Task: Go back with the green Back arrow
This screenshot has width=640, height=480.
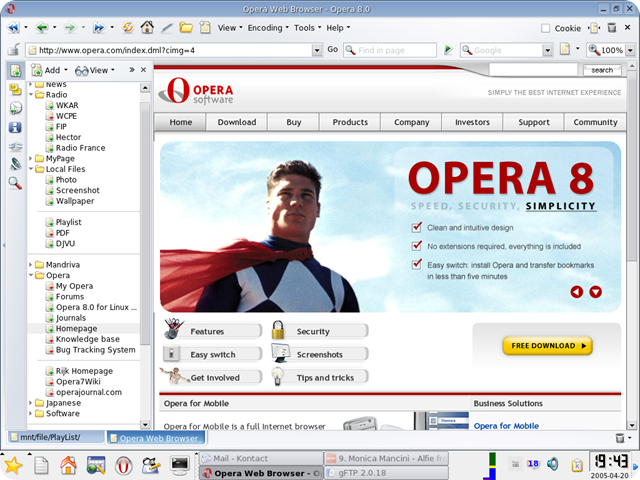Action: click(42, 28)
